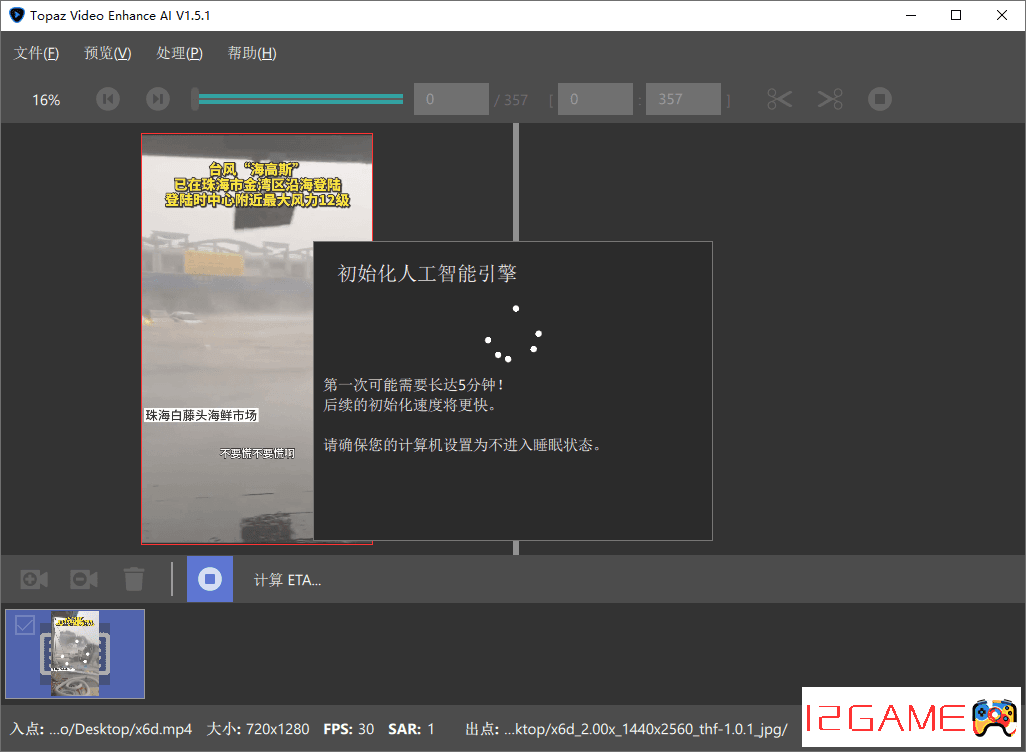Click the trim end frame field showing 357

click(683, 99)
